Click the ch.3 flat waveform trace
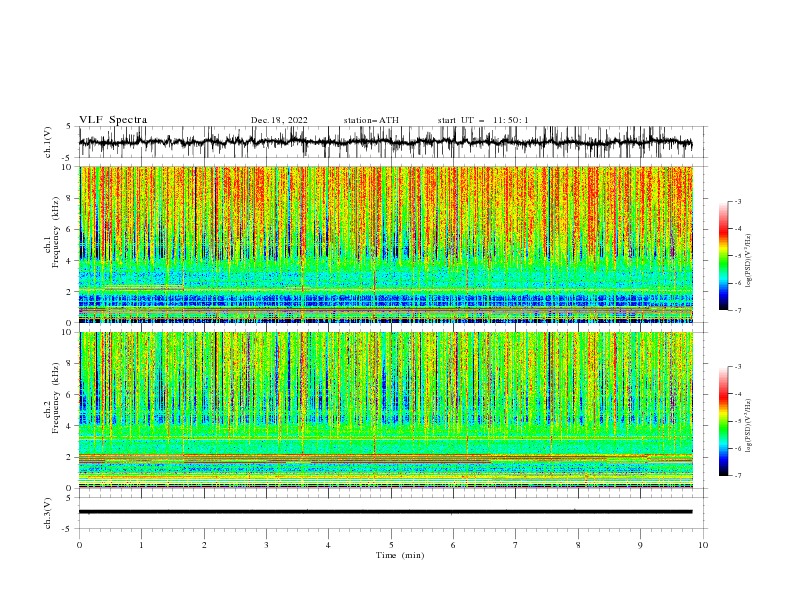 point(385,512)
